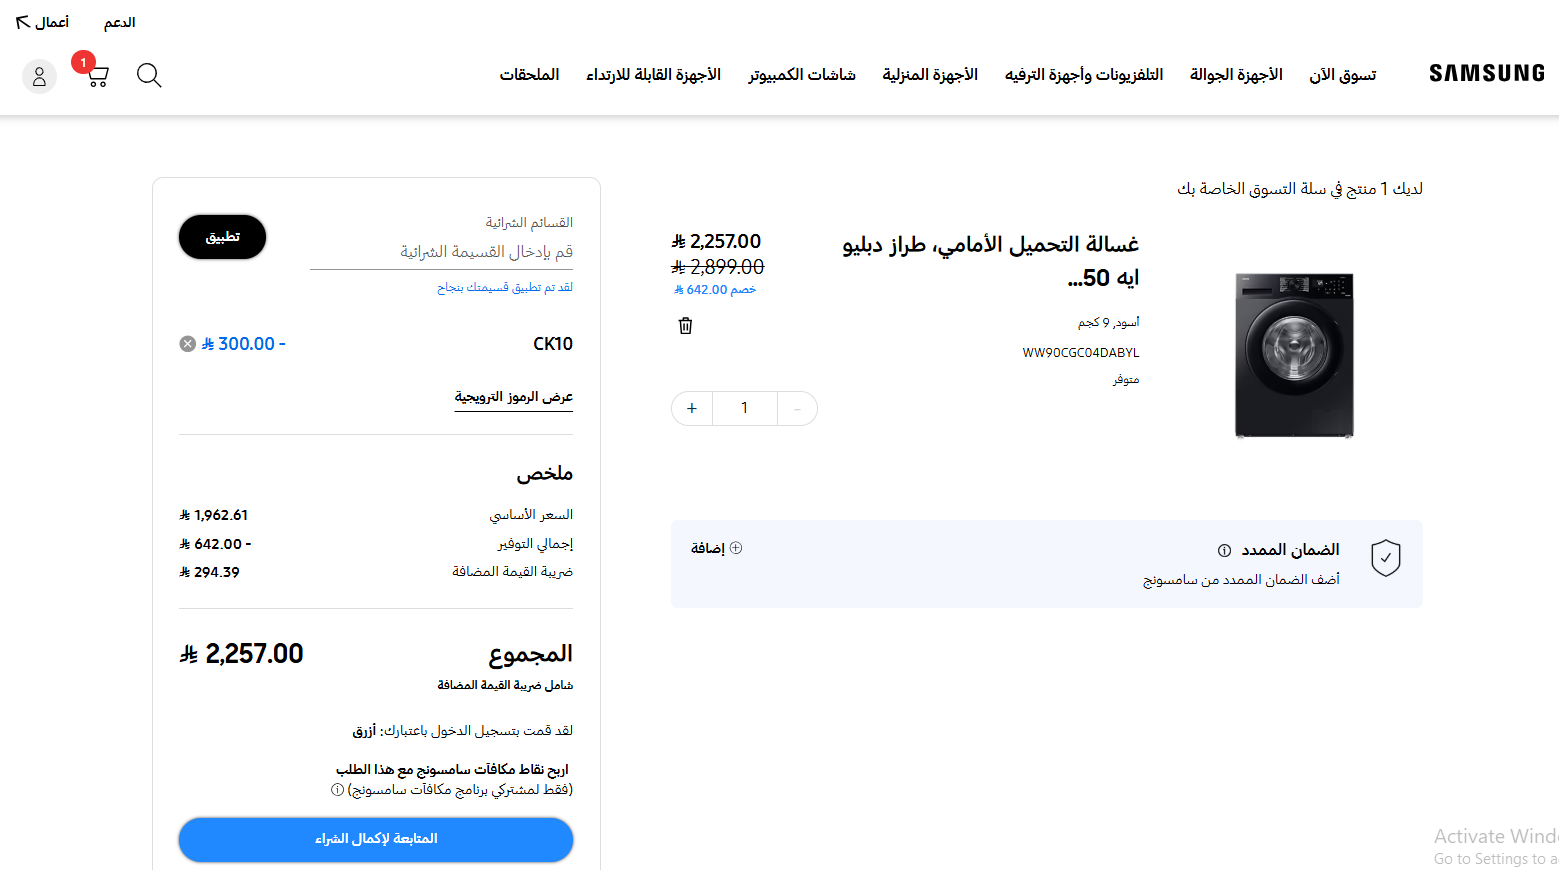Click the warranty shield icon

1385,558
